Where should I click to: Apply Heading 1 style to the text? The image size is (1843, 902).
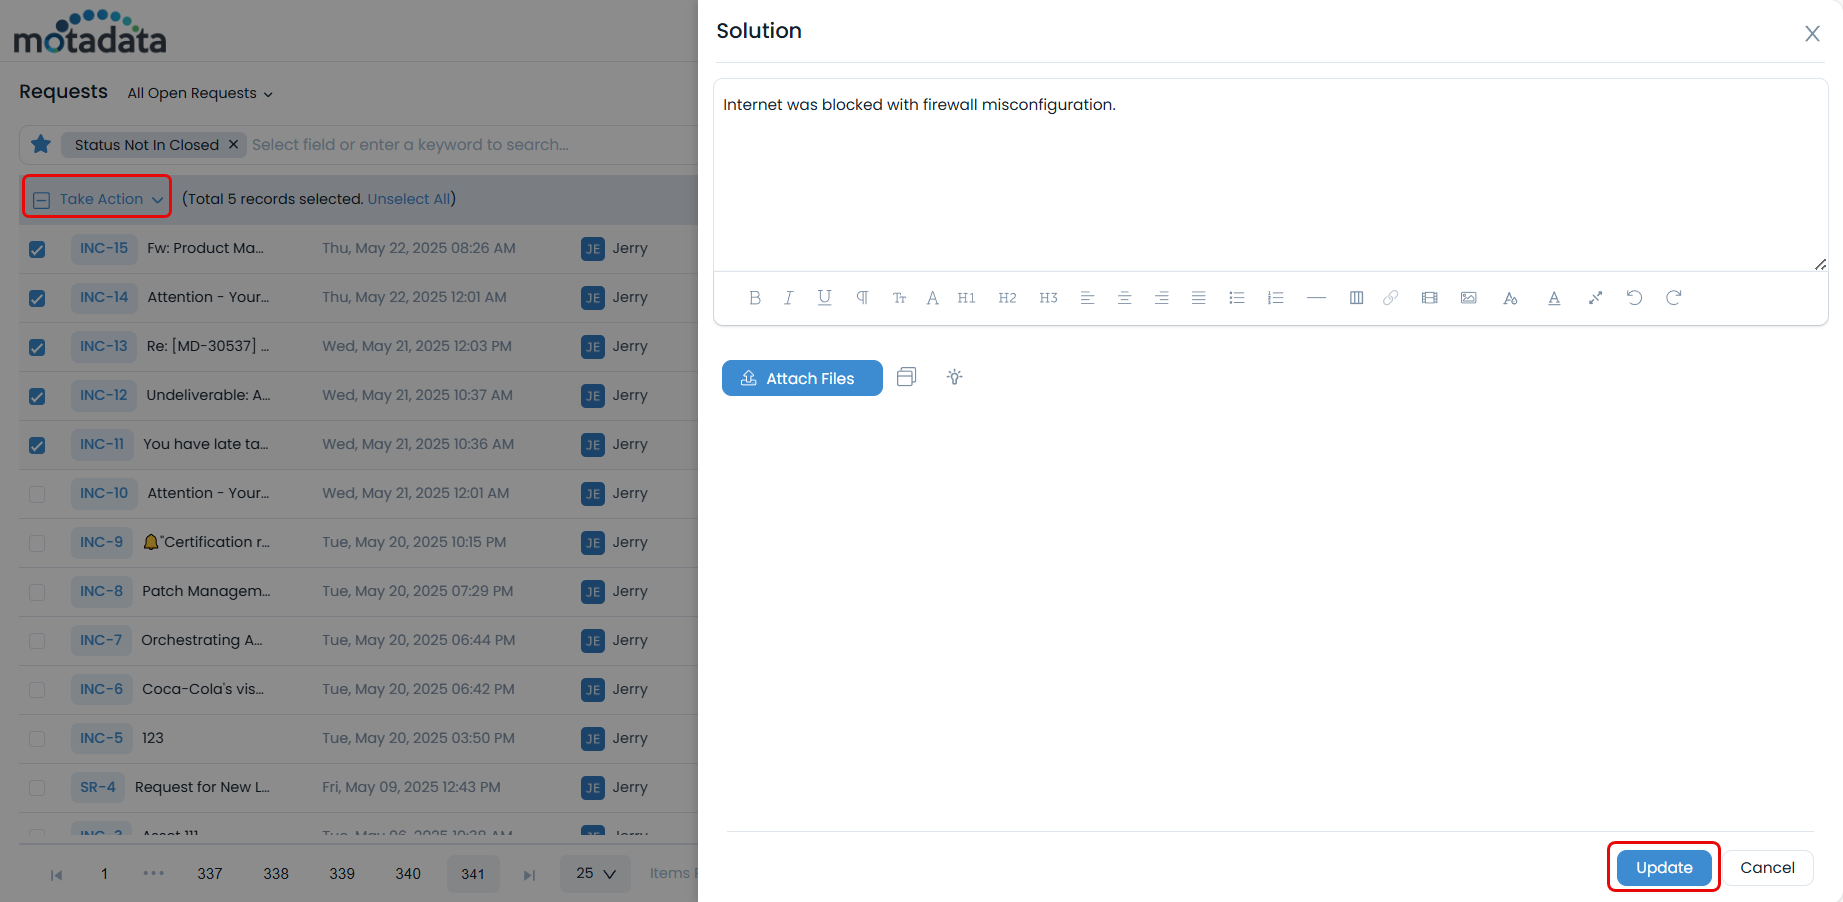point(966,297)
